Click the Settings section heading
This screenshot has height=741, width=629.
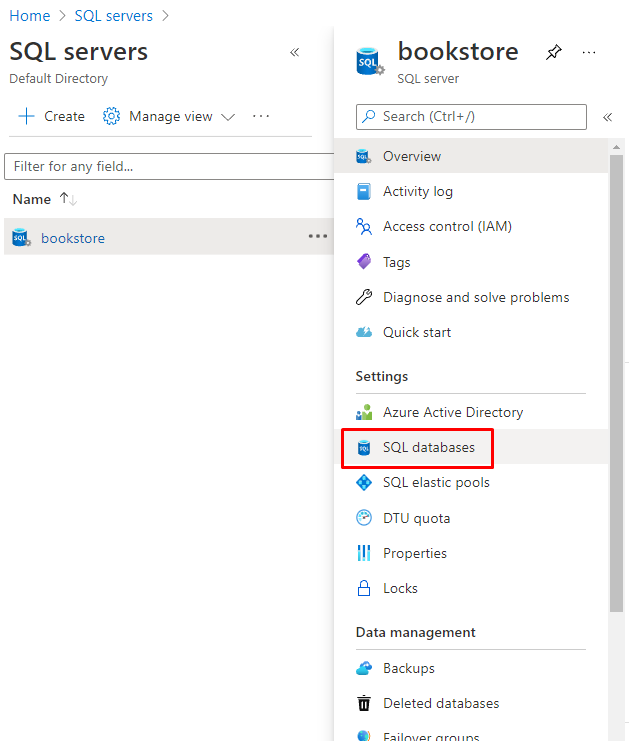(381, 376)
